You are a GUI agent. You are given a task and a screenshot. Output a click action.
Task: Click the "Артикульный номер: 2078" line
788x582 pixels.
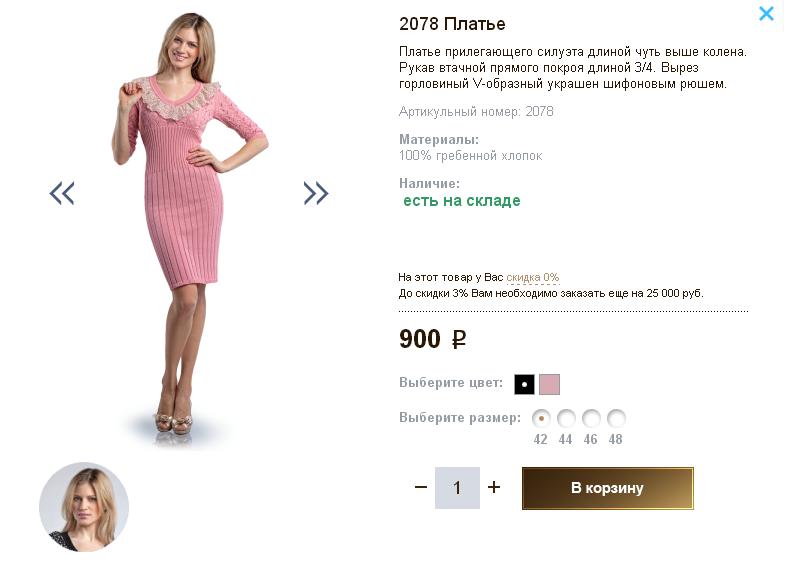(x=476, y=112)
